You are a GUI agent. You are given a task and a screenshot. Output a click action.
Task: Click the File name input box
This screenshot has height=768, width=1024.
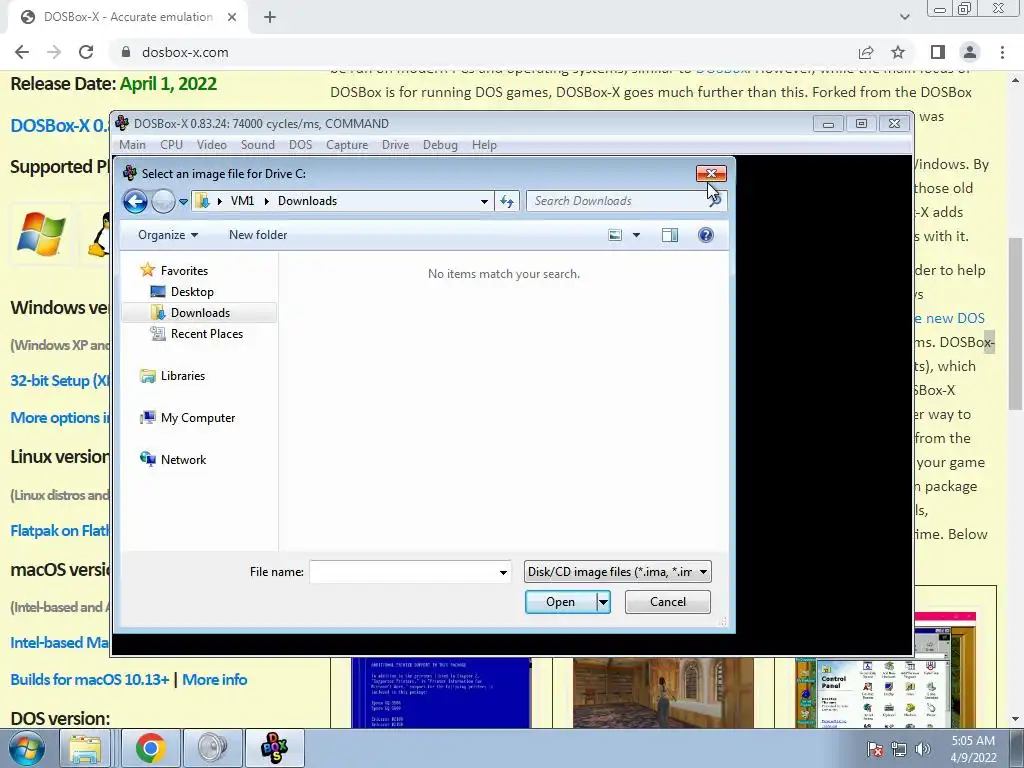coord(403,572)
